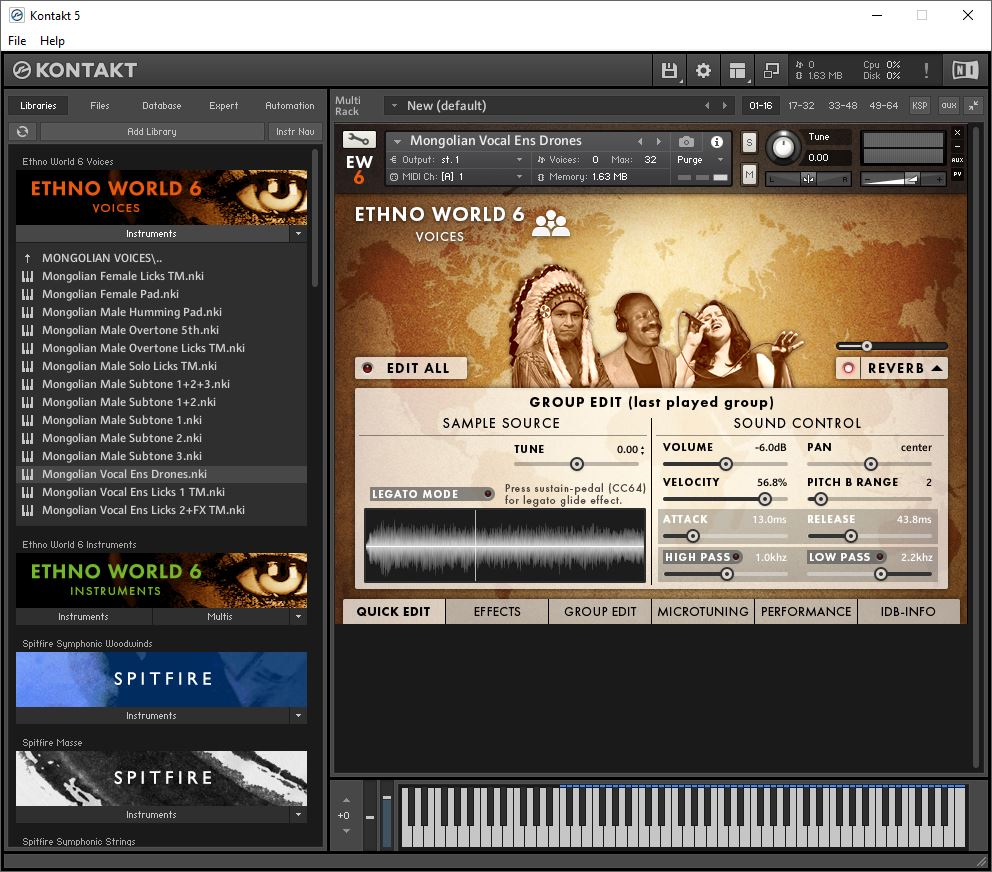Open the Help menu
The width and height of the screenshot is (992, 872).
[x=52, y=40]
